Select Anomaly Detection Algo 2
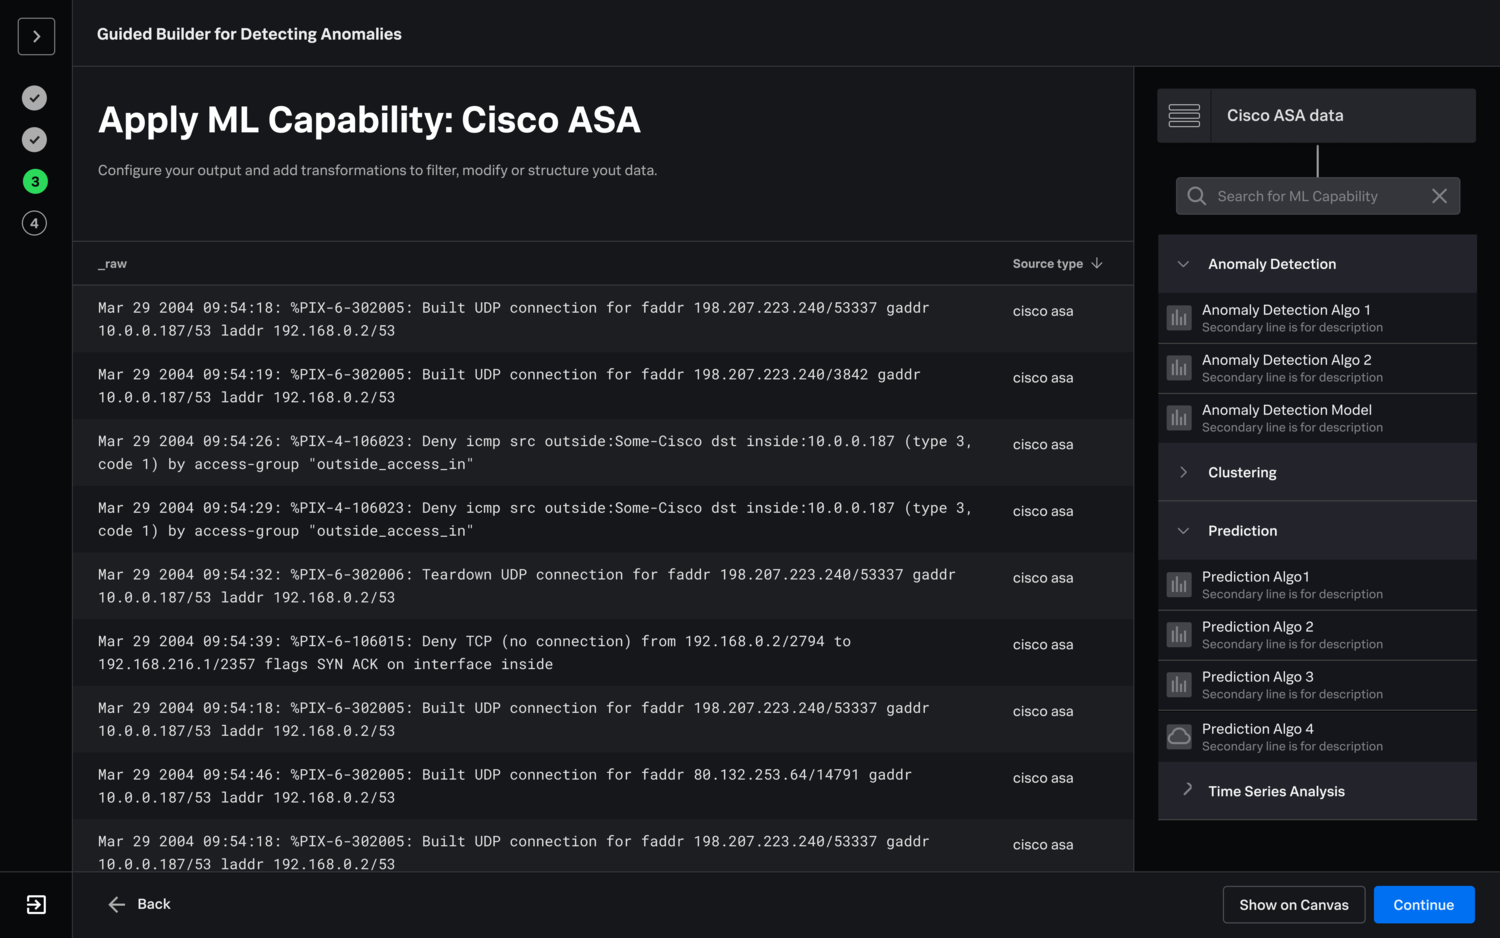Screen dimensions: 1500x938 click(x=1317, y=368)
